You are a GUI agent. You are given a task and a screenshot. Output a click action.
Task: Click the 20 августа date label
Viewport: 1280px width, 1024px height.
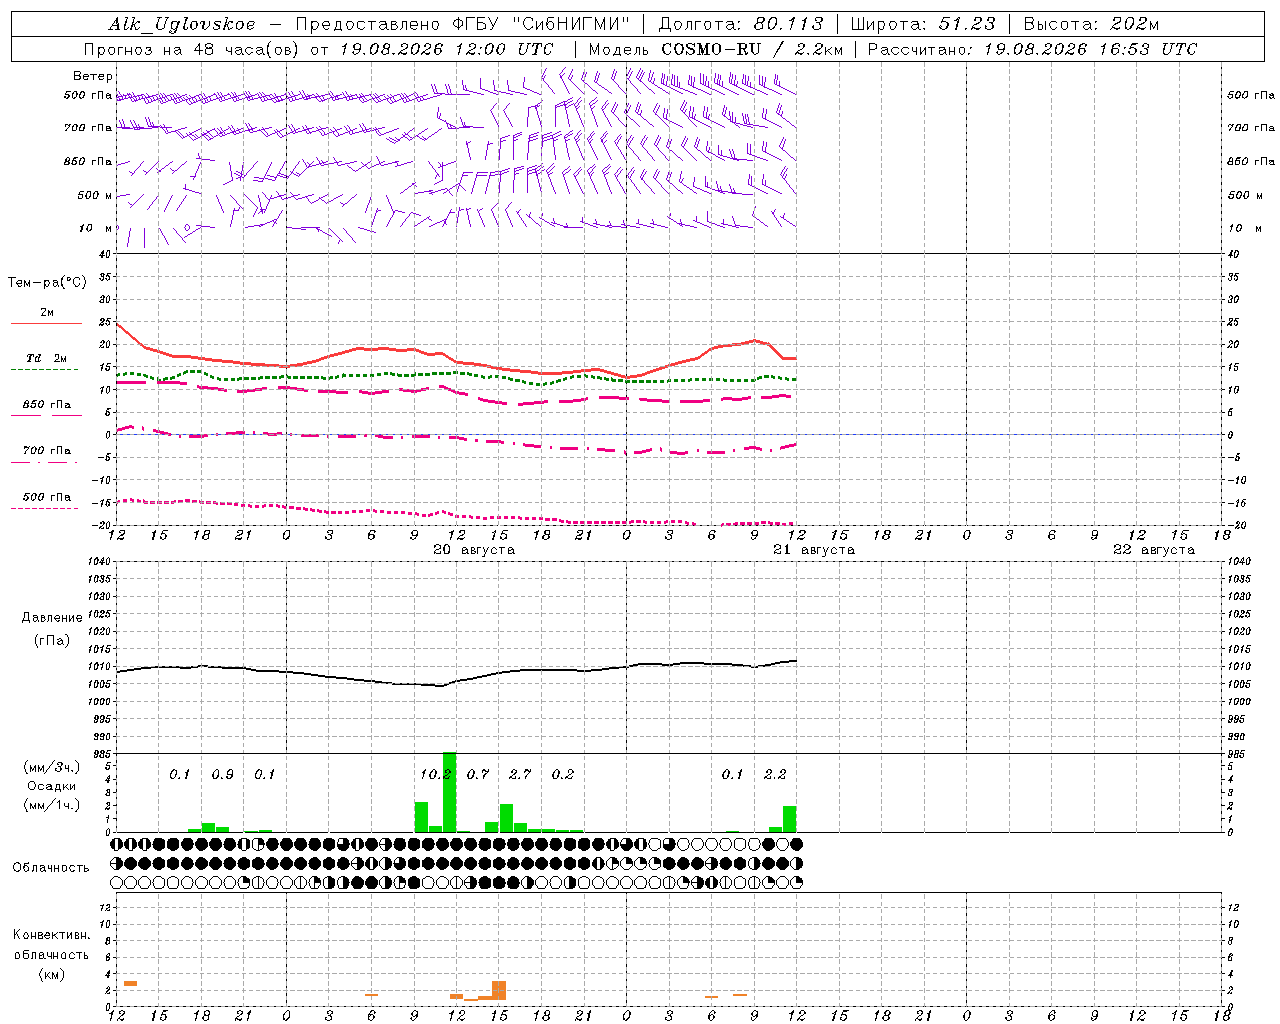(x=474, y=550)
